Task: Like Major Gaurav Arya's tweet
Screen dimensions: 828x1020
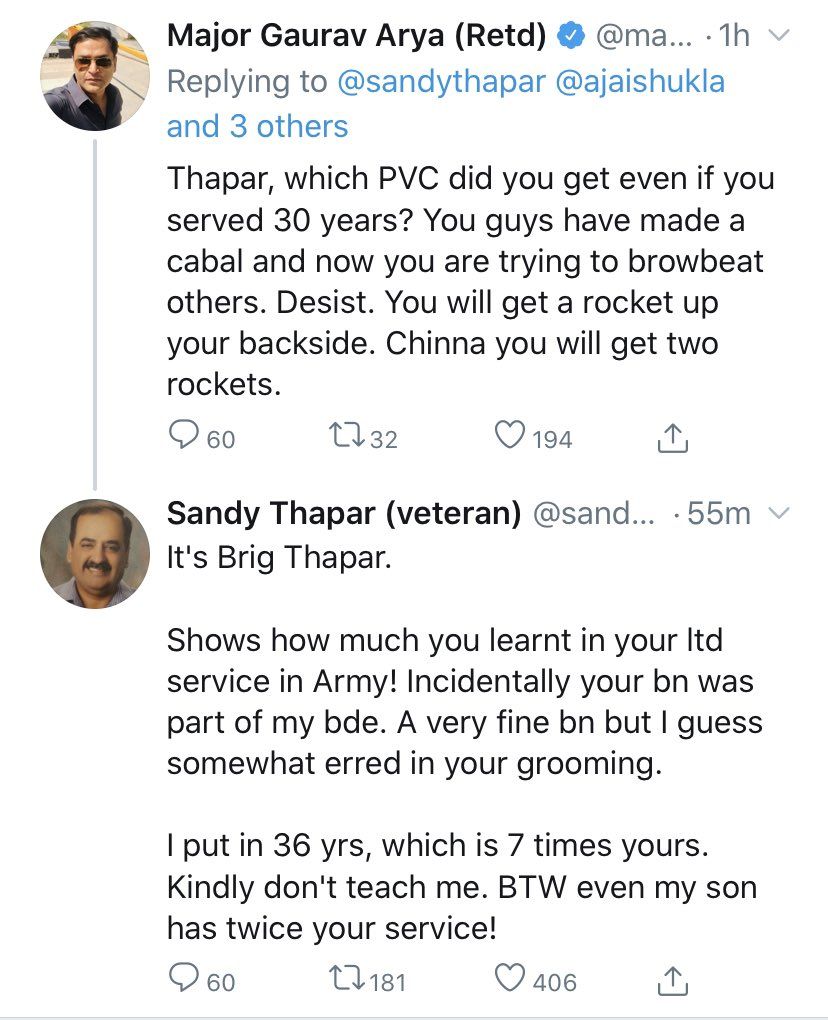Action: tap(511, 437)
